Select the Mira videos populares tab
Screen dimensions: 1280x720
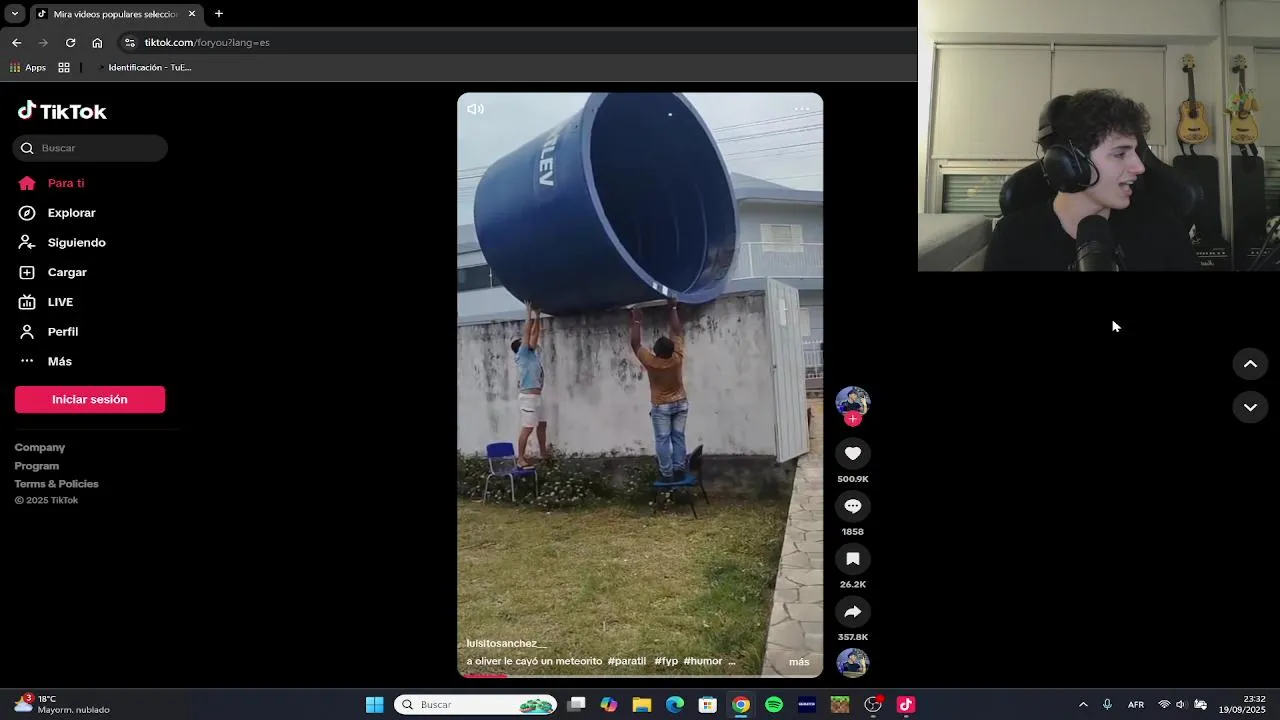click(116, 14)
